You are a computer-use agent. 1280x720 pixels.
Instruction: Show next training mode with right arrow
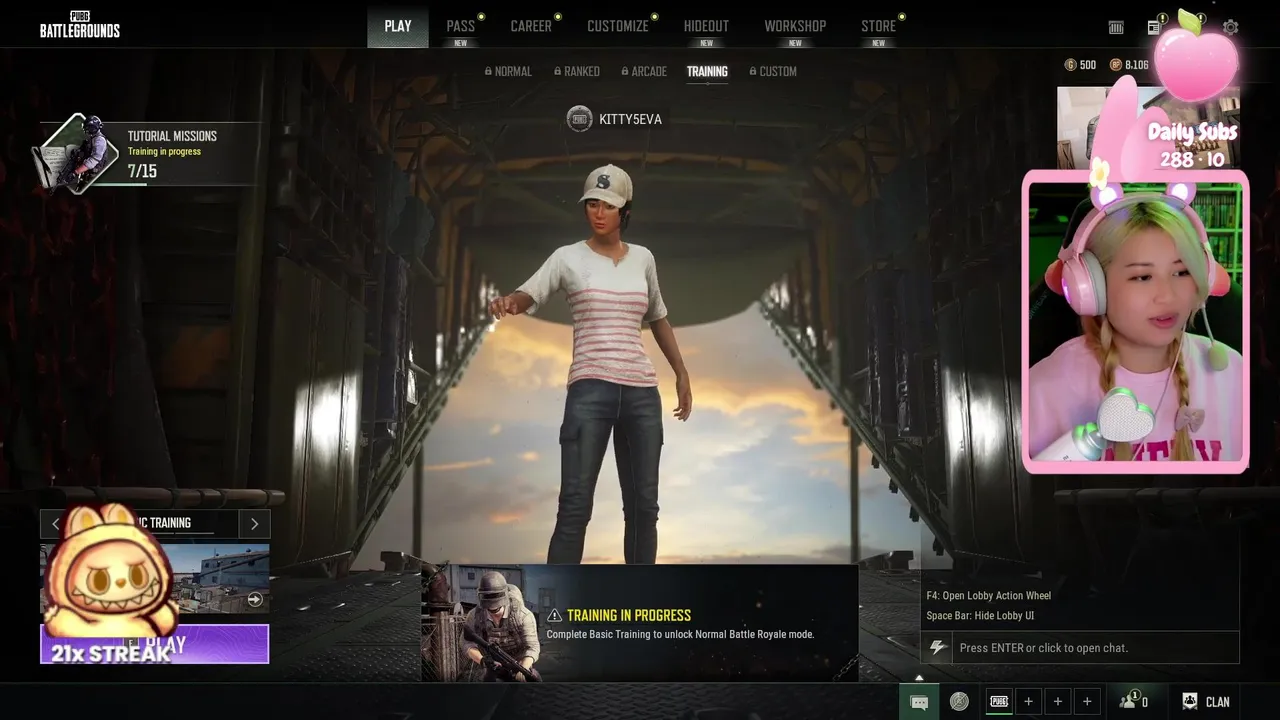[x=254, y=523]
